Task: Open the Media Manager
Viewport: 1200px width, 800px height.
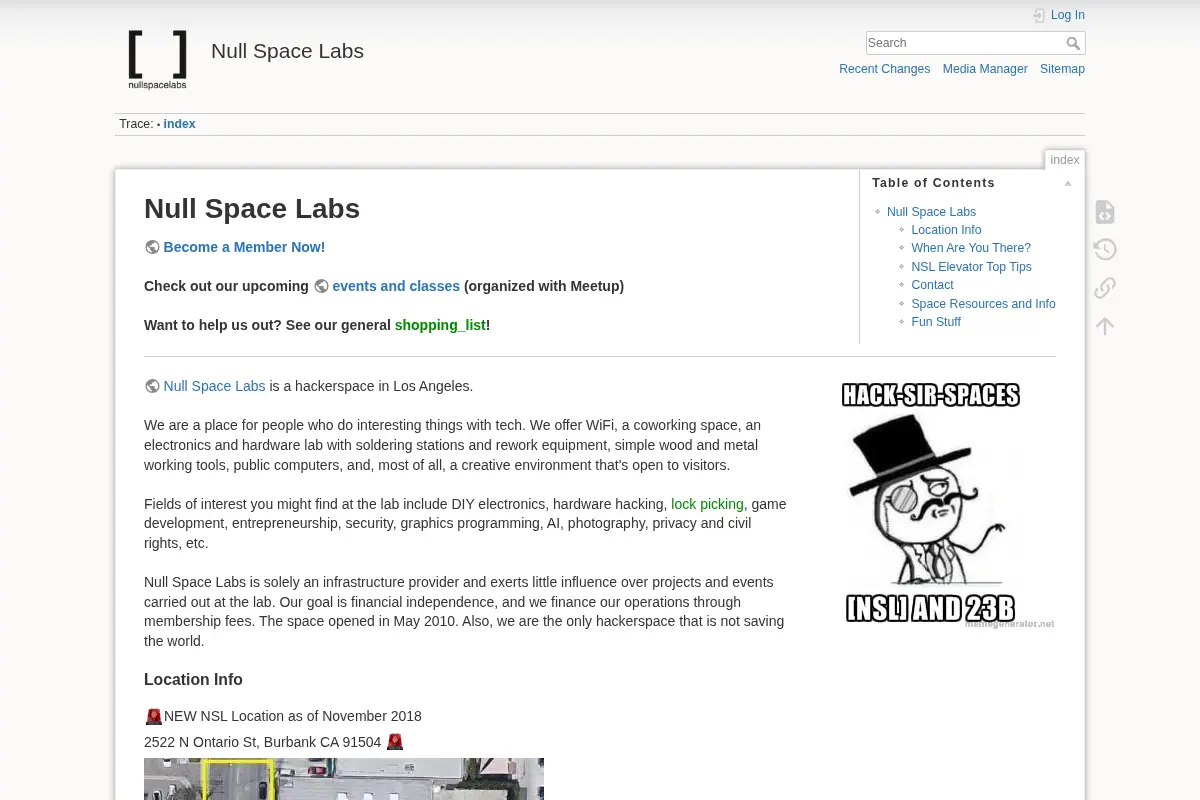Action: [985, 69]
